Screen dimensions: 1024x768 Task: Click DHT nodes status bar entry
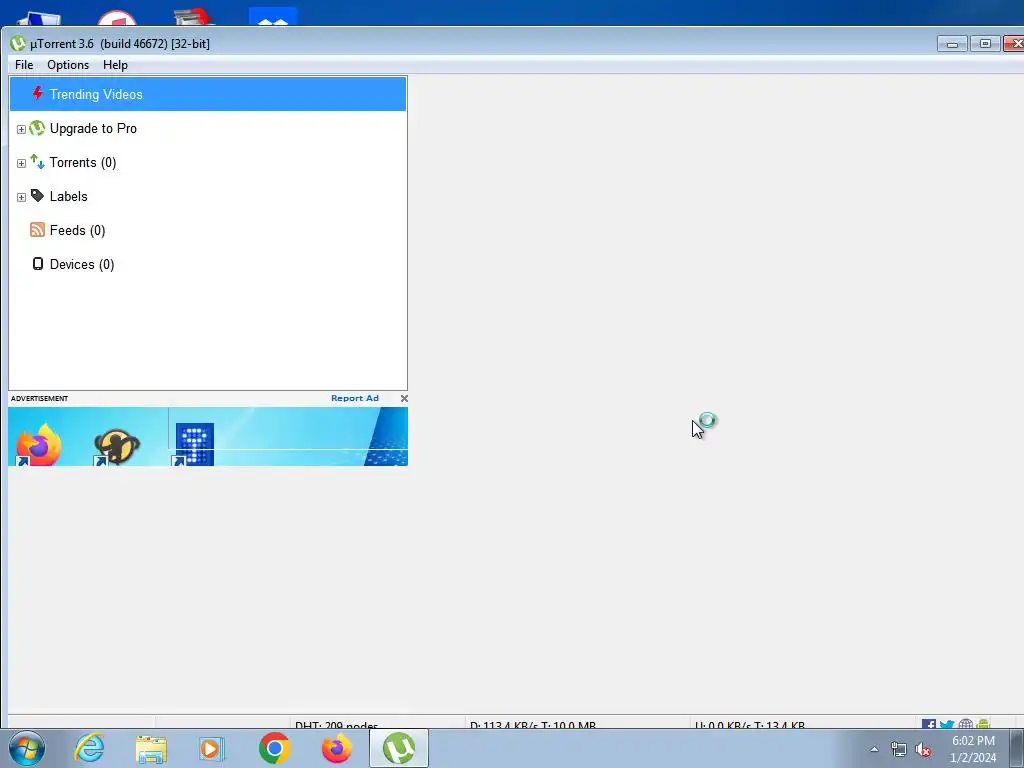336,724
